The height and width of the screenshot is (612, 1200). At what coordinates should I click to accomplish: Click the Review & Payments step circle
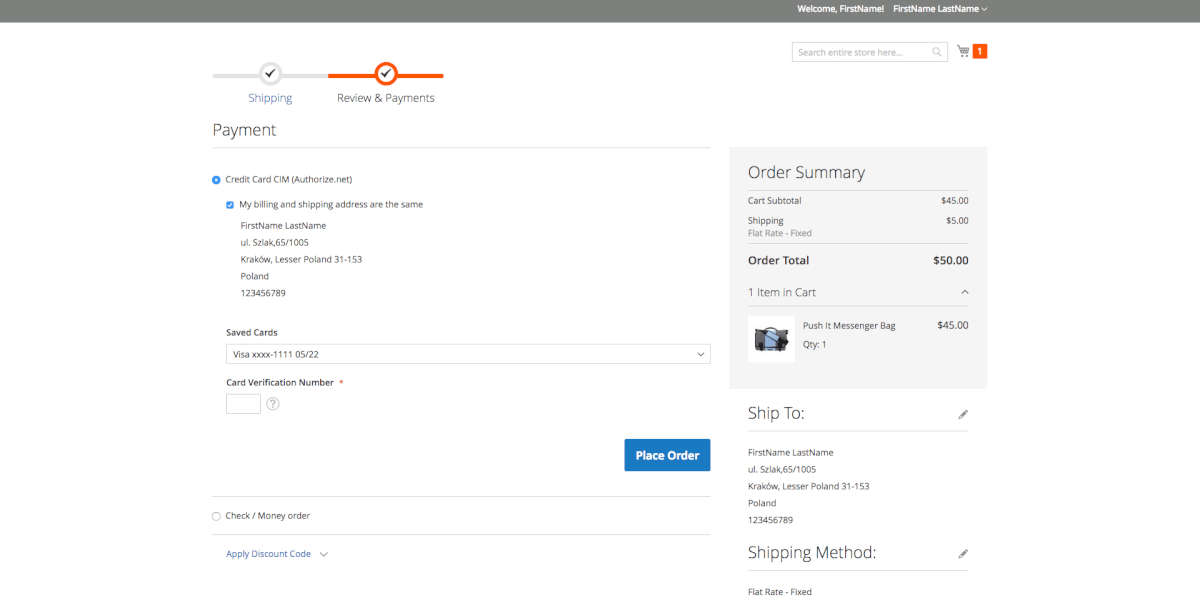(x=386, y=74)
